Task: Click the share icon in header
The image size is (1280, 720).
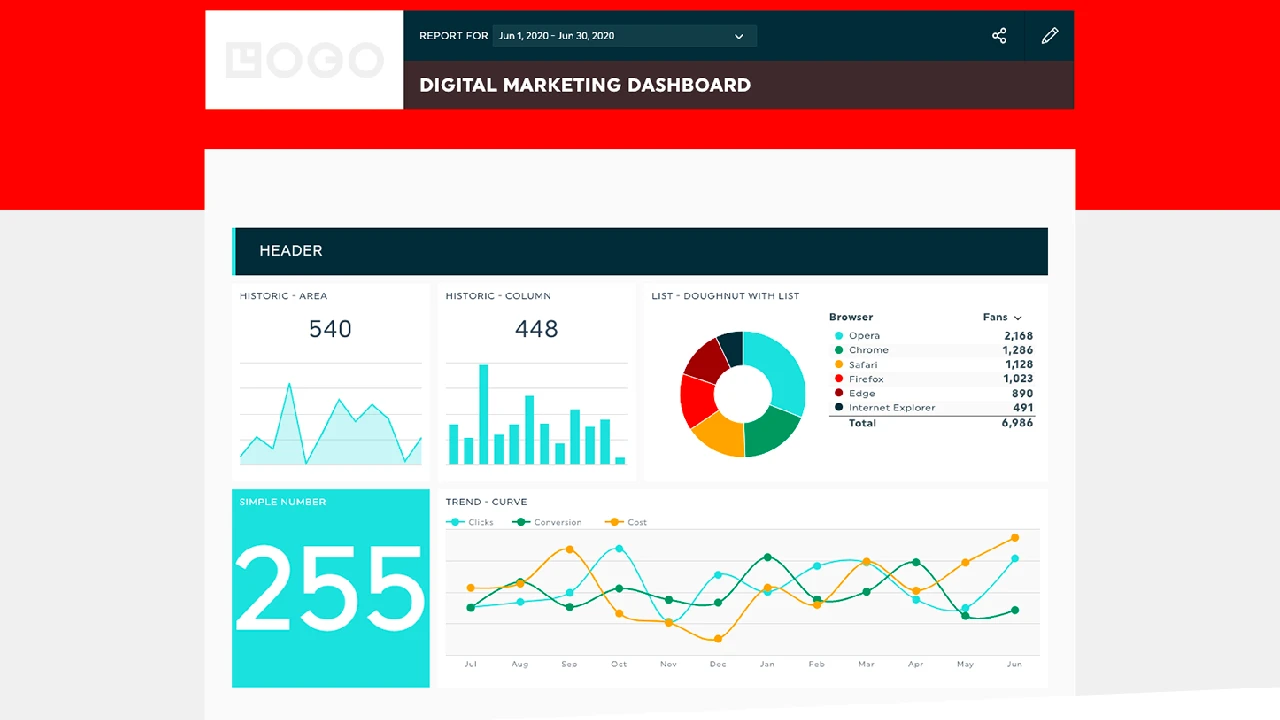Action: point(998,36)
